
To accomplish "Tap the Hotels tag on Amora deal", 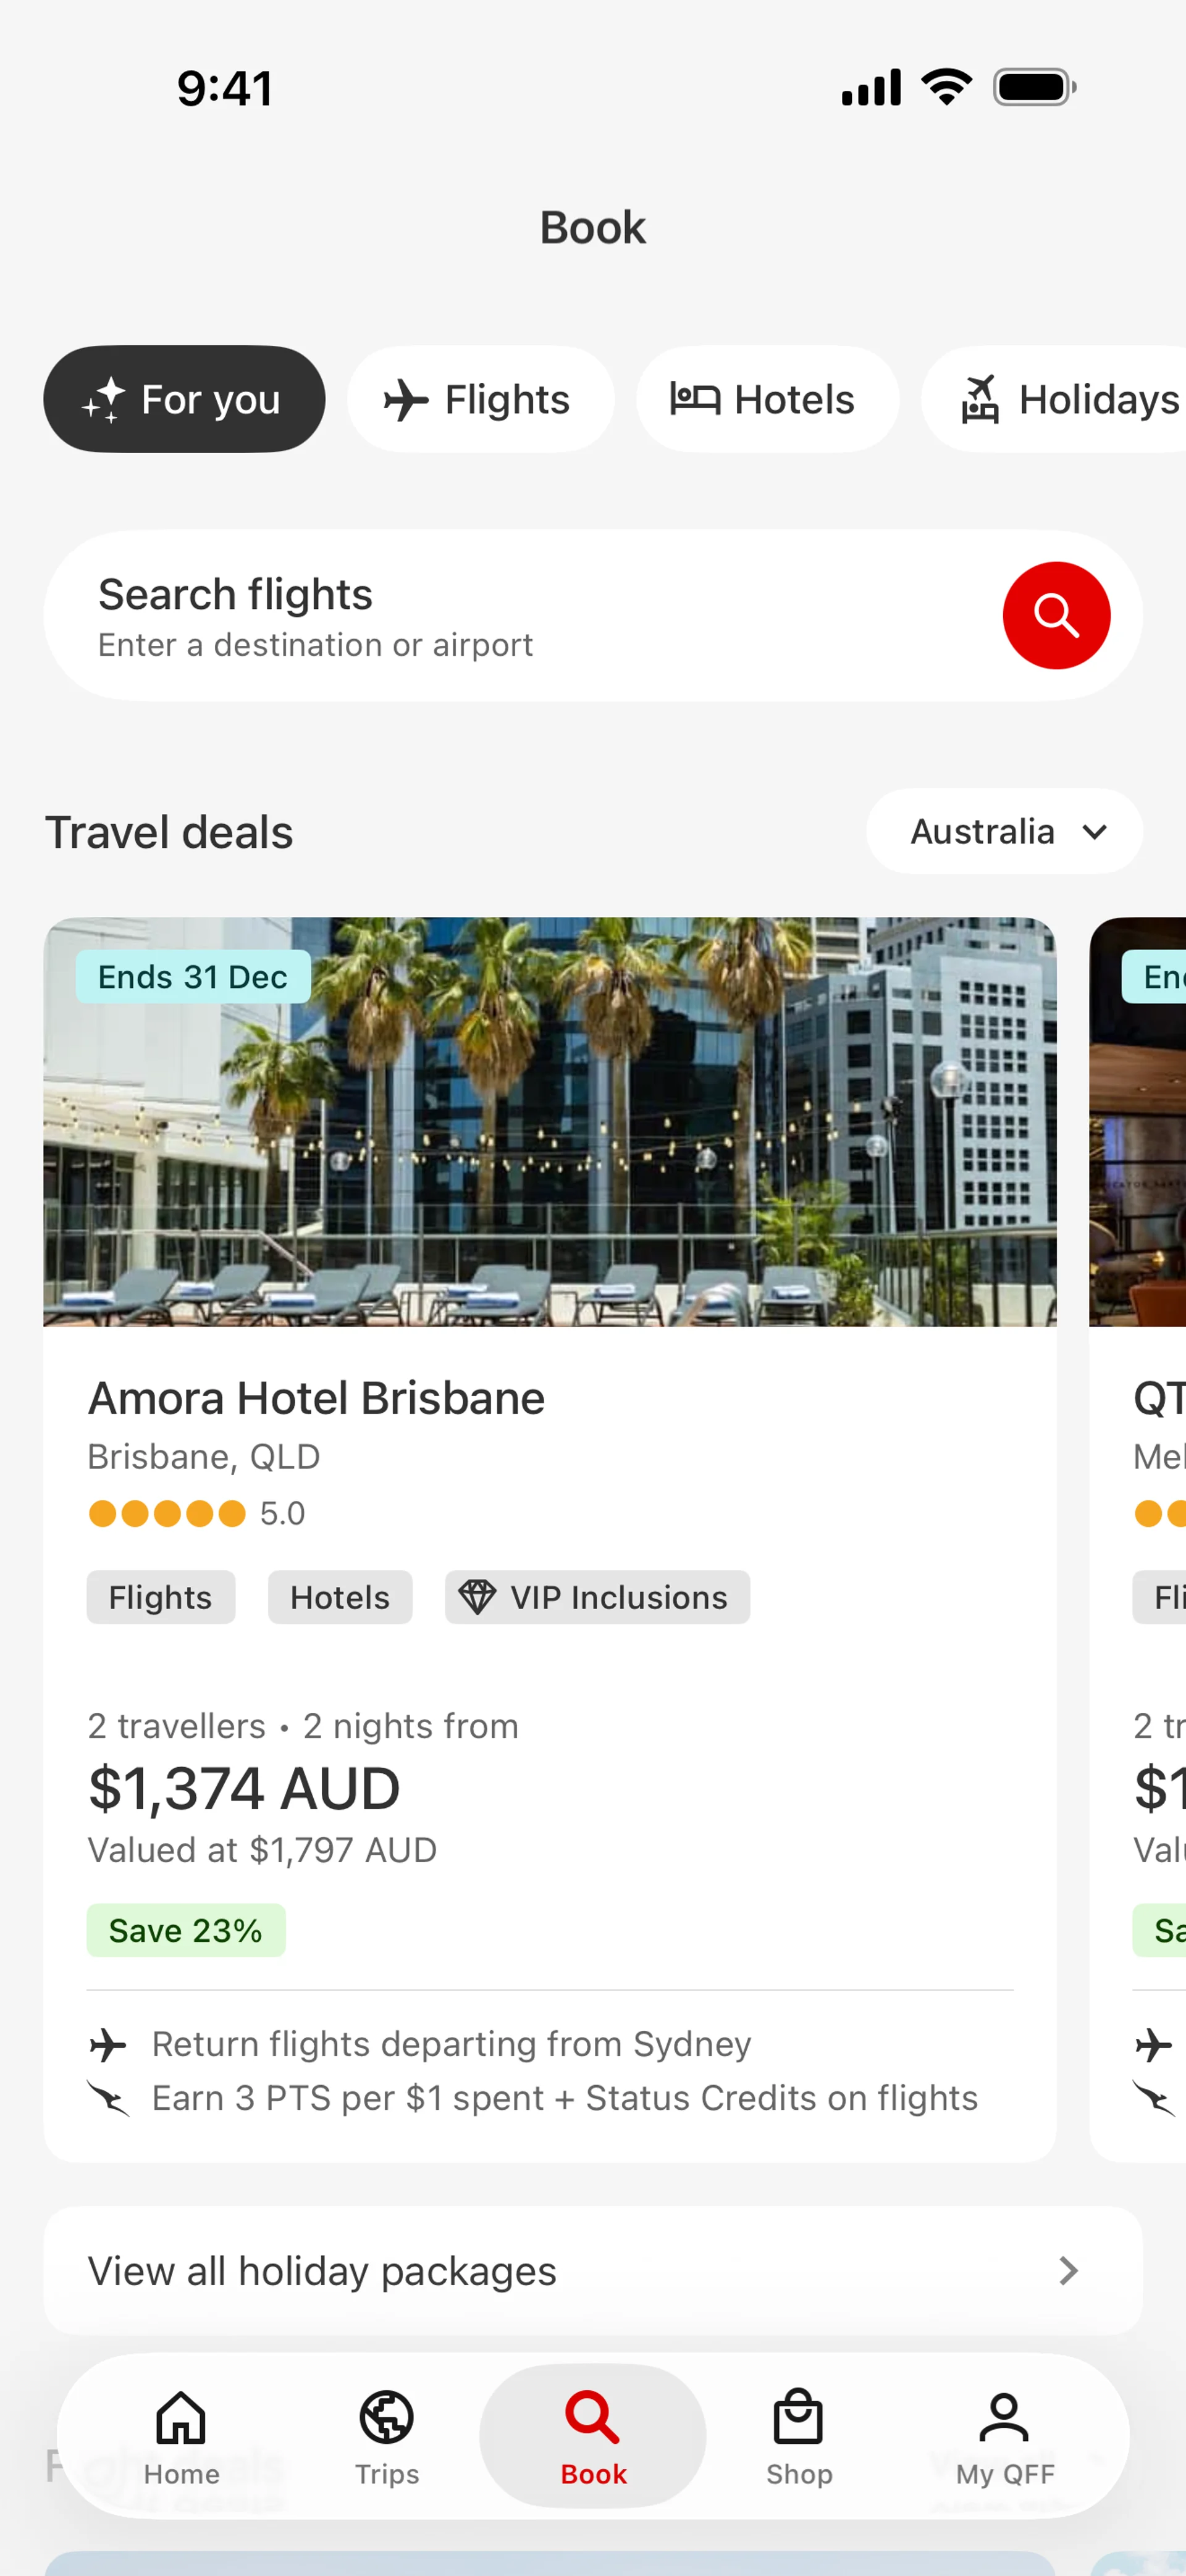I will point(340,1597).
